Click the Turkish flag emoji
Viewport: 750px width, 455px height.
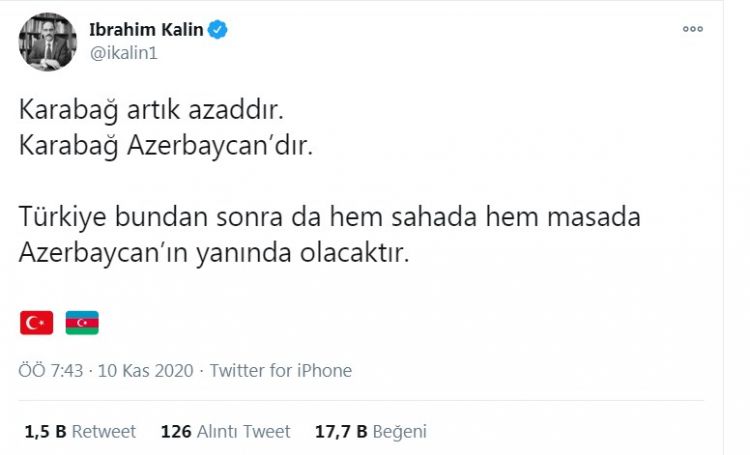(x=37, y=322)
